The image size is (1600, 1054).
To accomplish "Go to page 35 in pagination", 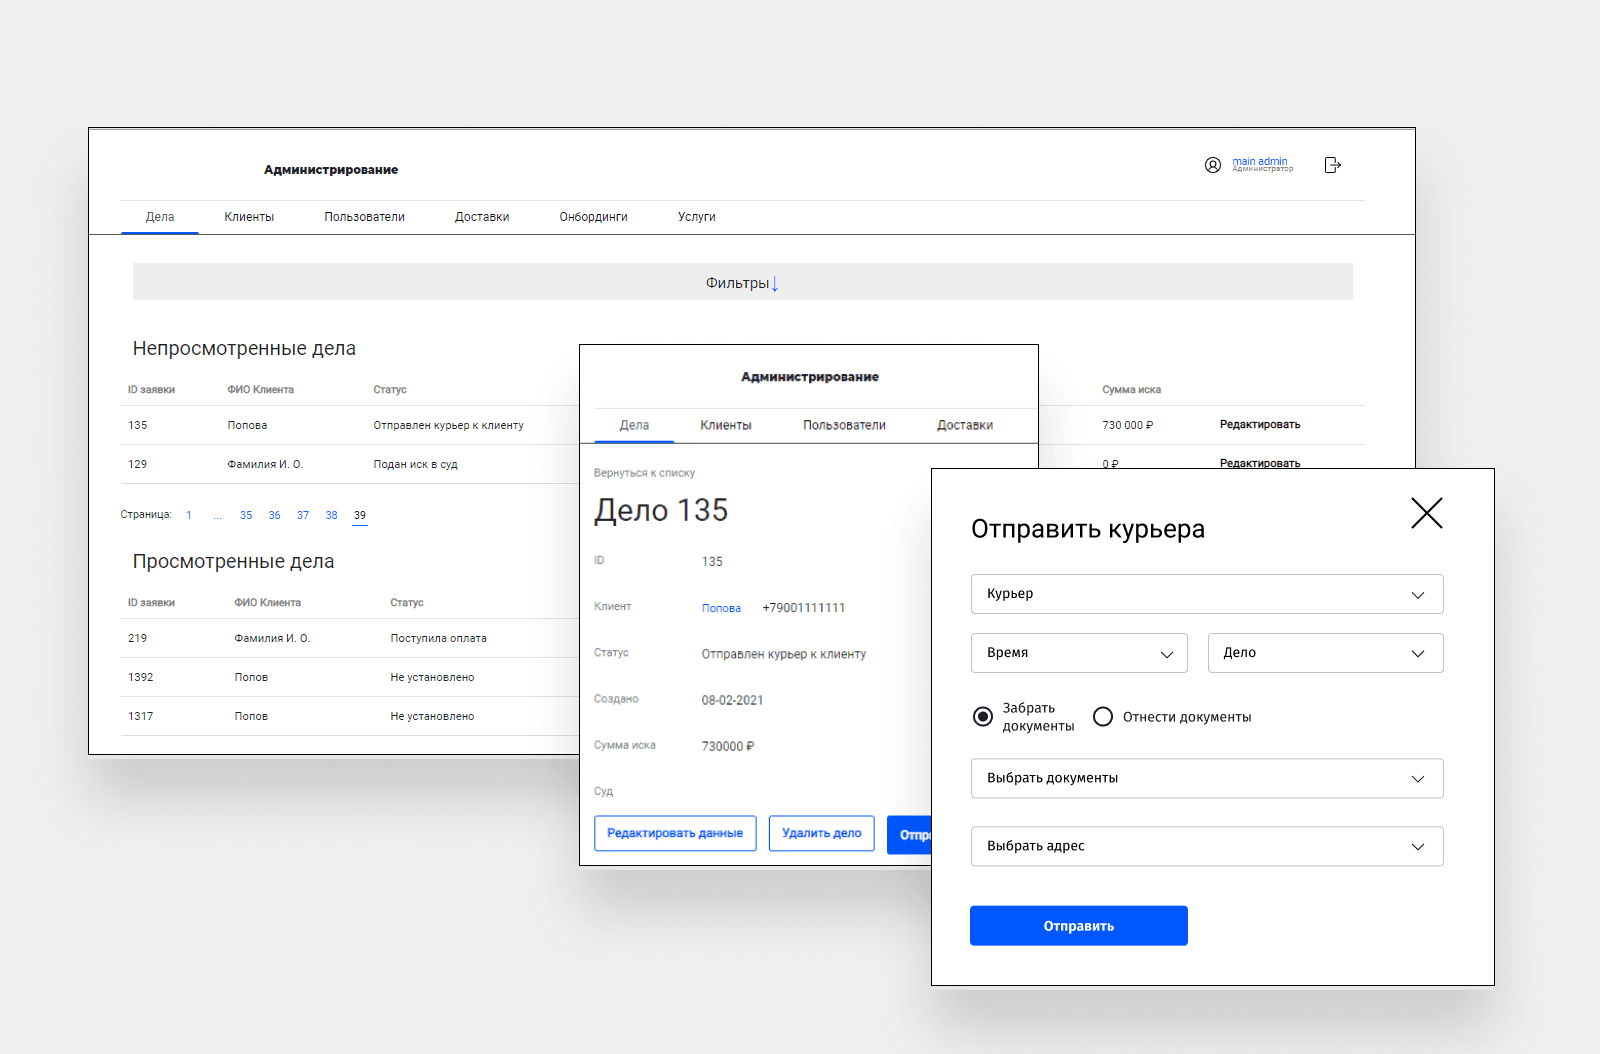I will tap(246, 515).
